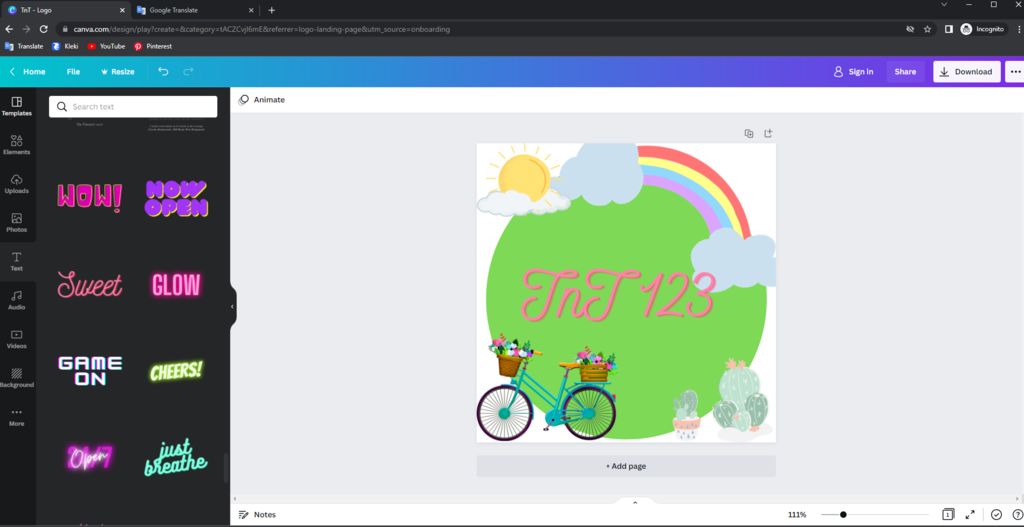Viewport: 1024px width, 527px height.
Task: Open the Translate bookmark
Action: pos(24,46)
